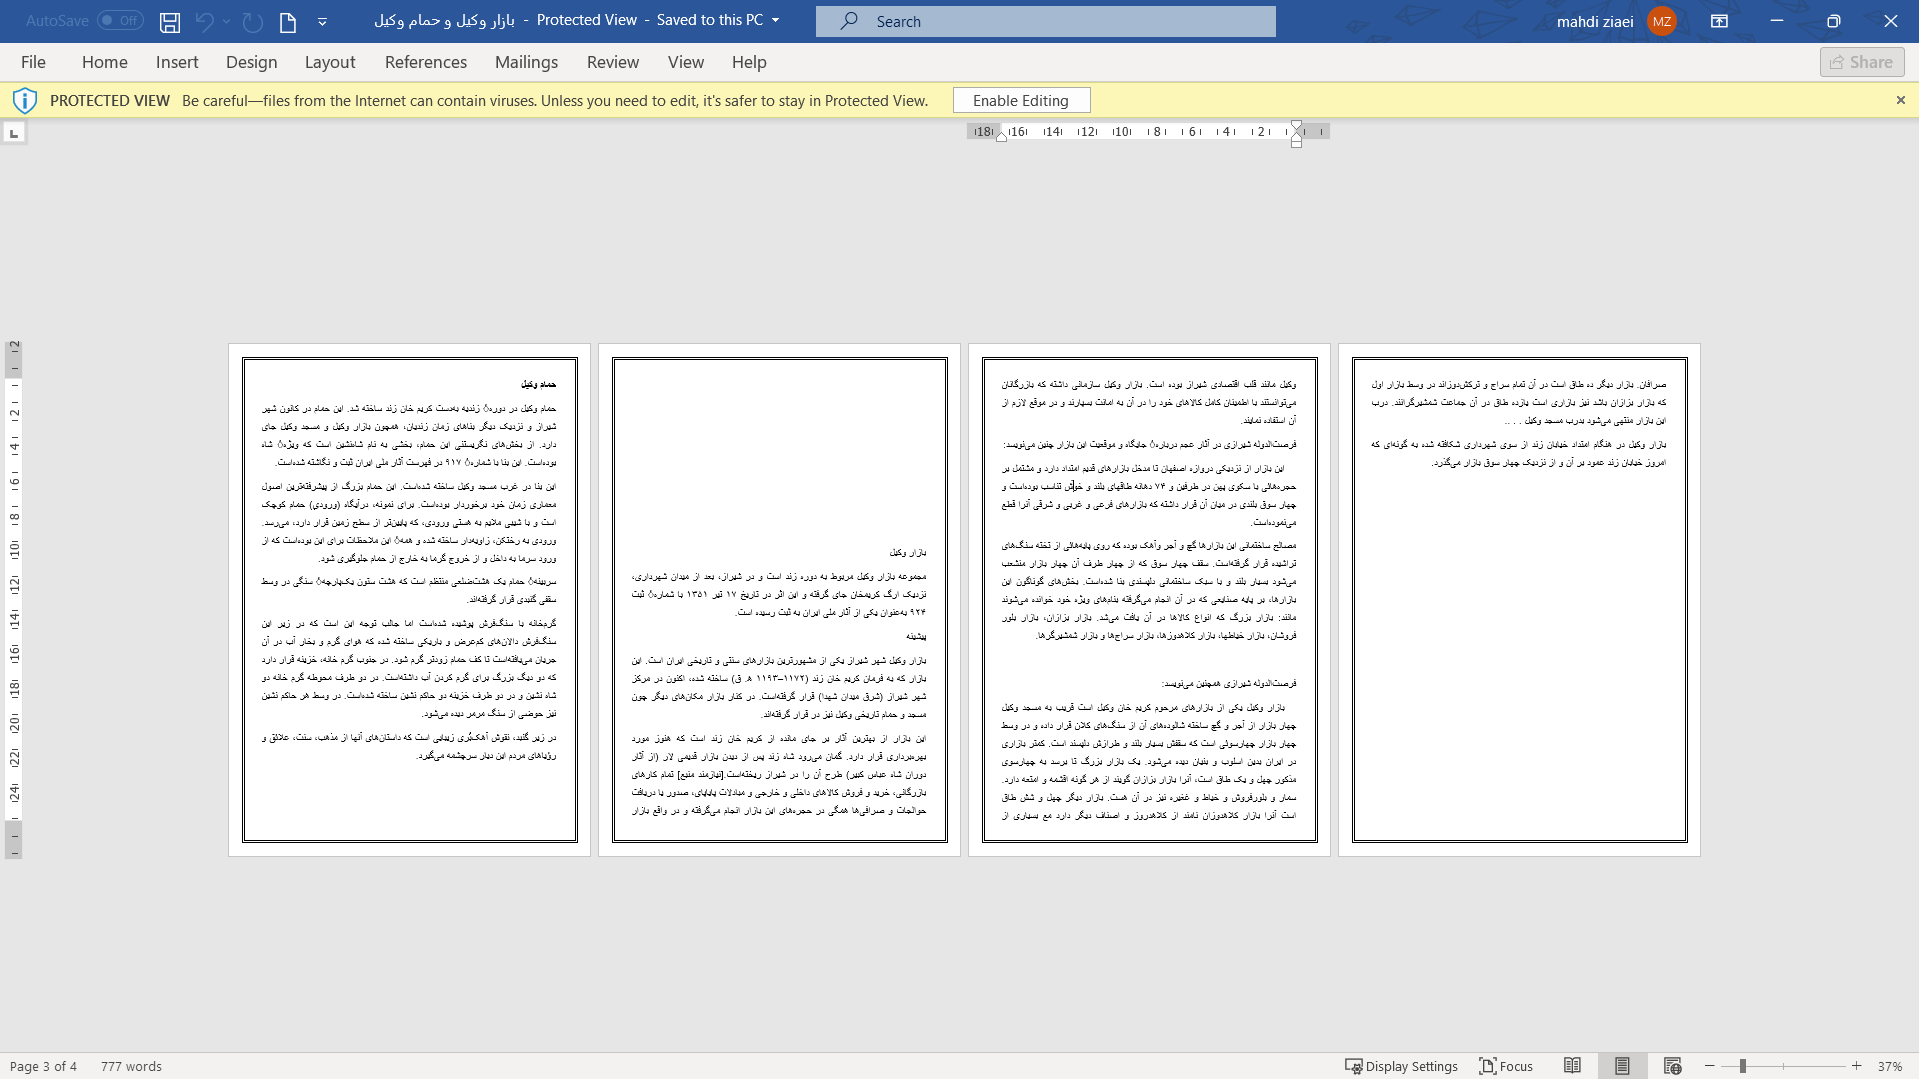The image size is (1919, 1079).
Task: Click the Search box
Action: pyautogui.click(x=1046, y=21)
